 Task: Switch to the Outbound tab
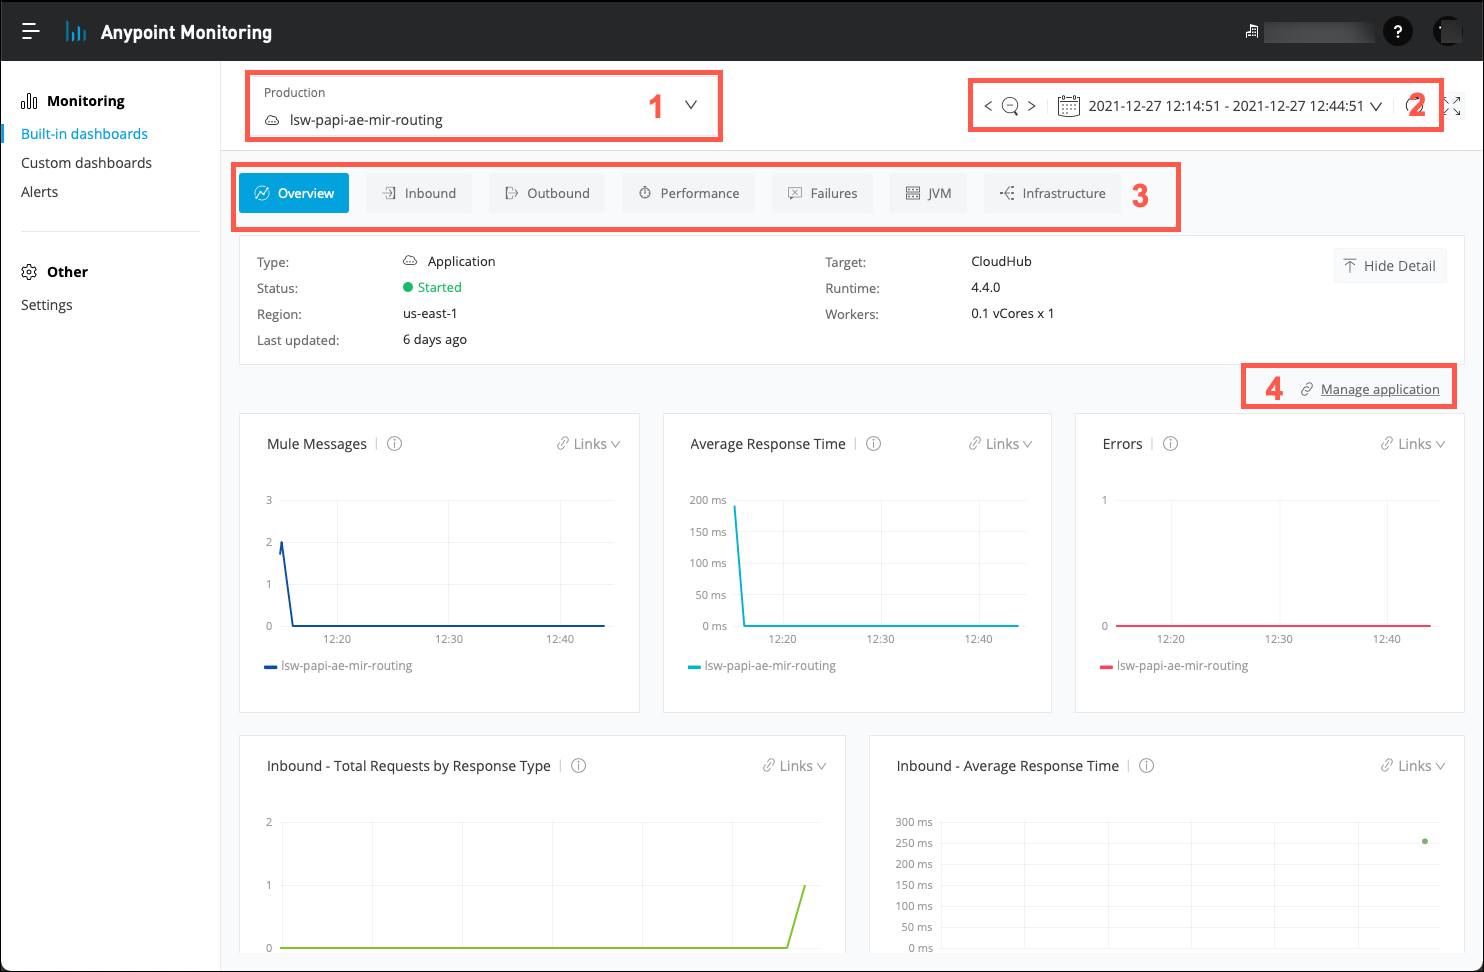tap(547, 193)
